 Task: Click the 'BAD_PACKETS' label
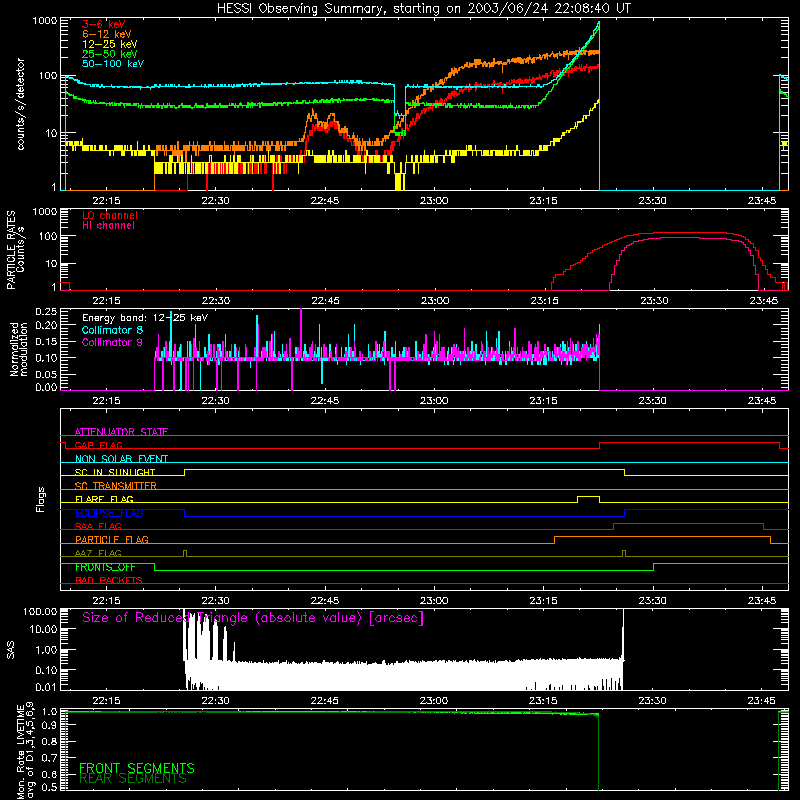click(x=109, y=580)
